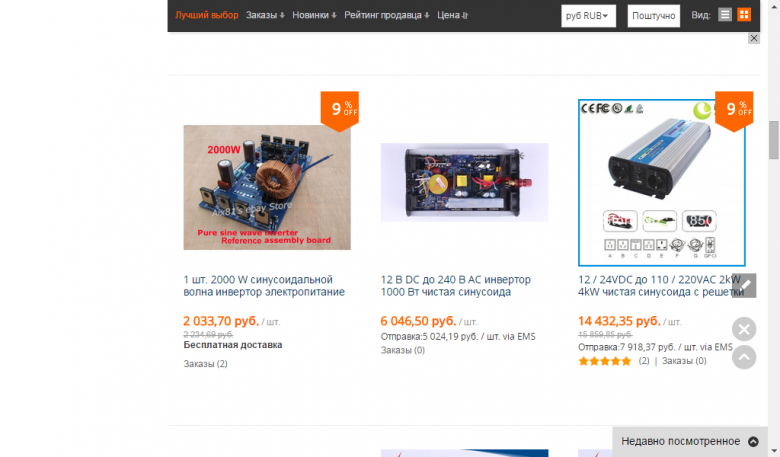
Task: Click five-star rating of third product
Action: coord(605,362)
